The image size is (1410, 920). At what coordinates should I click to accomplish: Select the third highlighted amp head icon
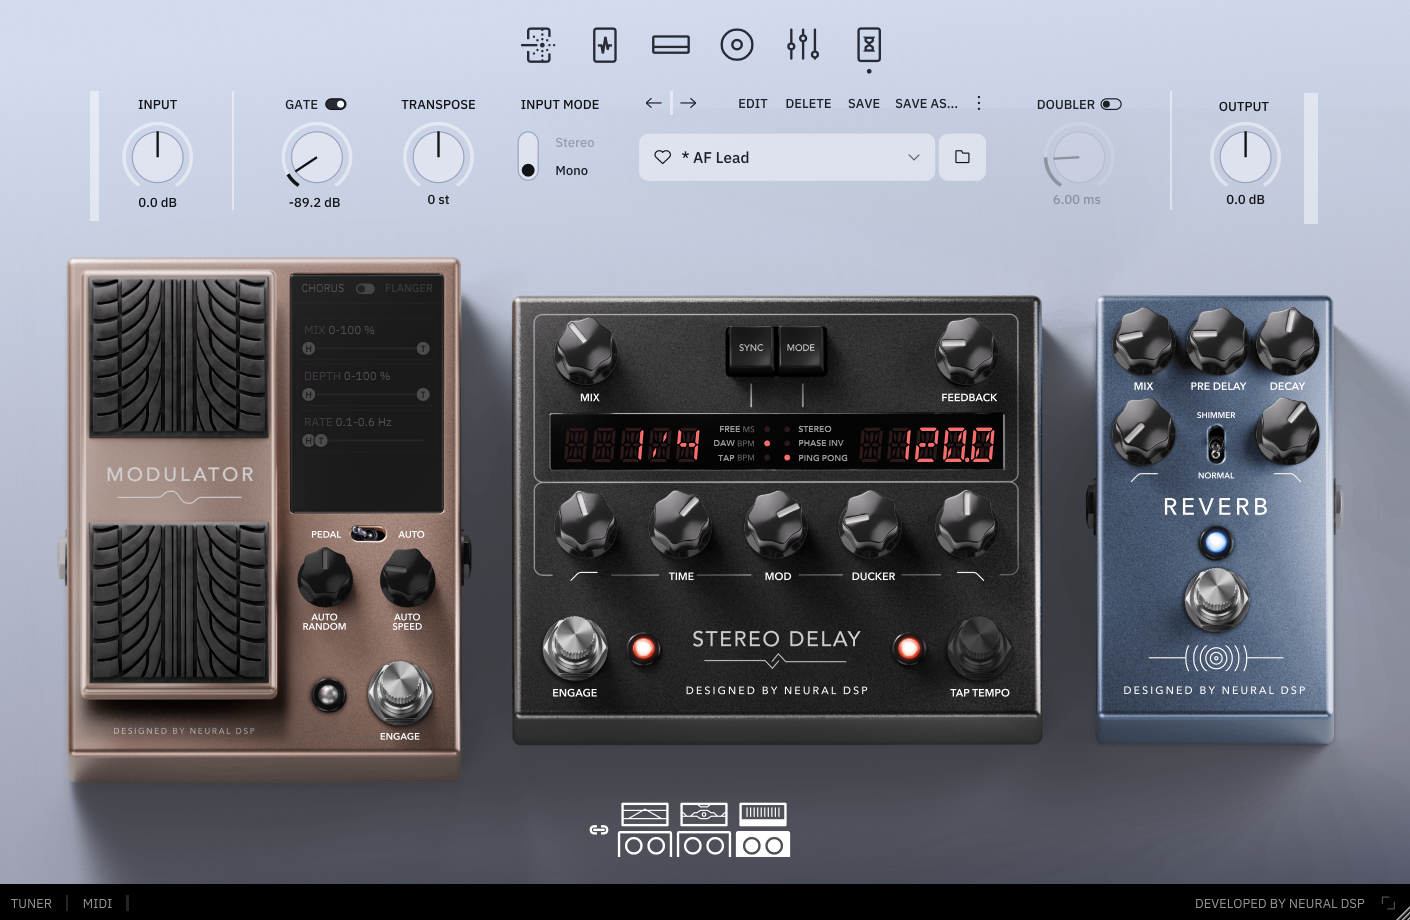(x=763, y=814)
